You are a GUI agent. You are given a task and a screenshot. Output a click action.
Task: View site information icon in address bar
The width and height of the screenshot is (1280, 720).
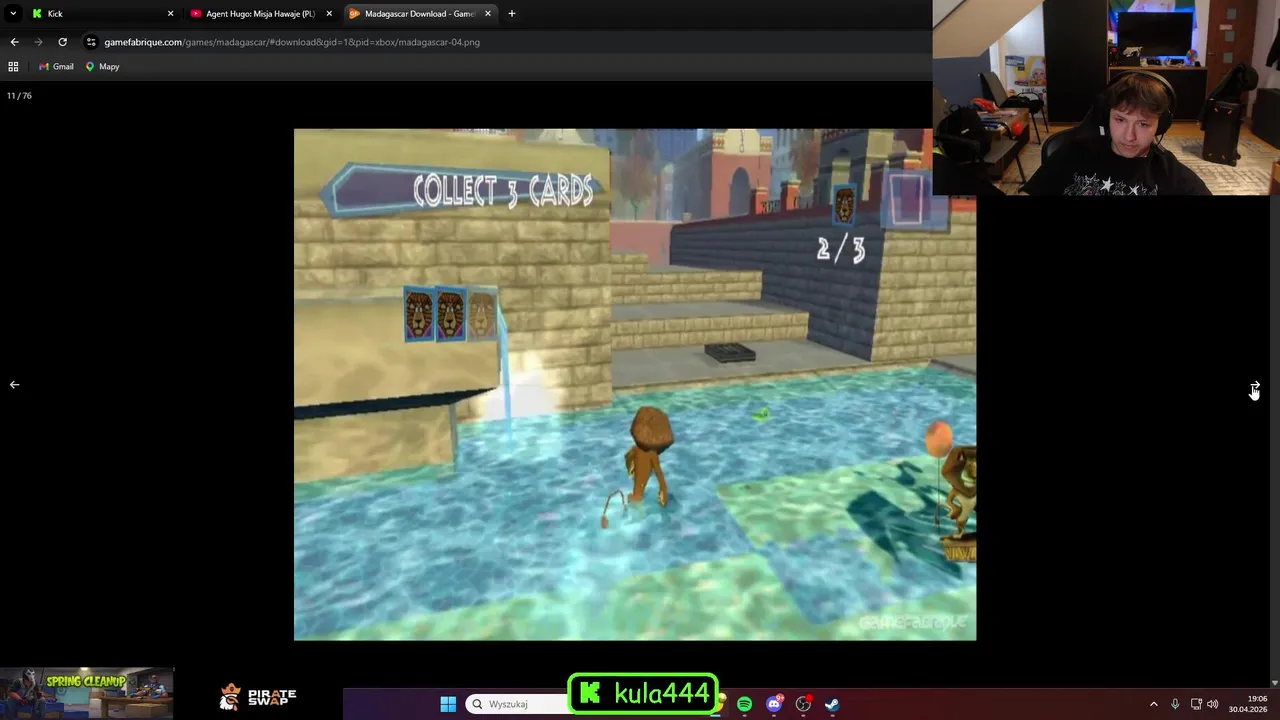91,42
